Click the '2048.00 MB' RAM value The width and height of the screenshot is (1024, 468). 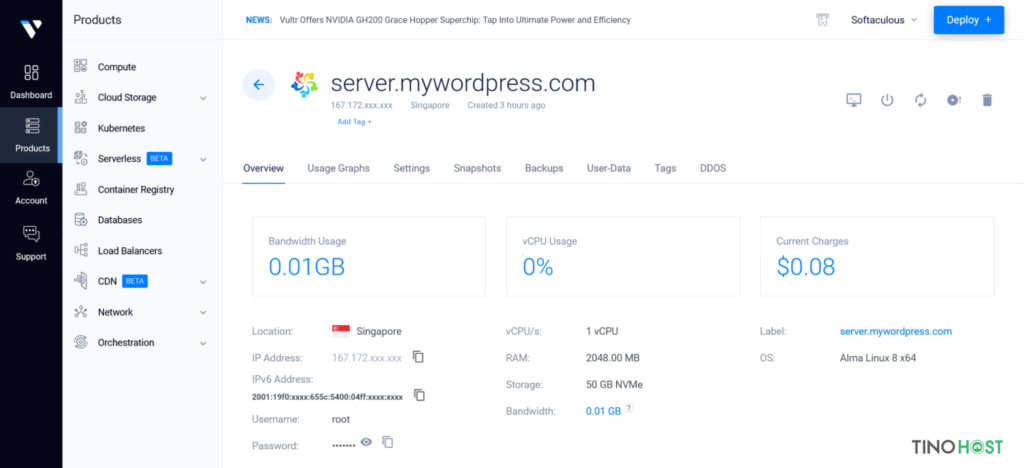pos(613,358)
